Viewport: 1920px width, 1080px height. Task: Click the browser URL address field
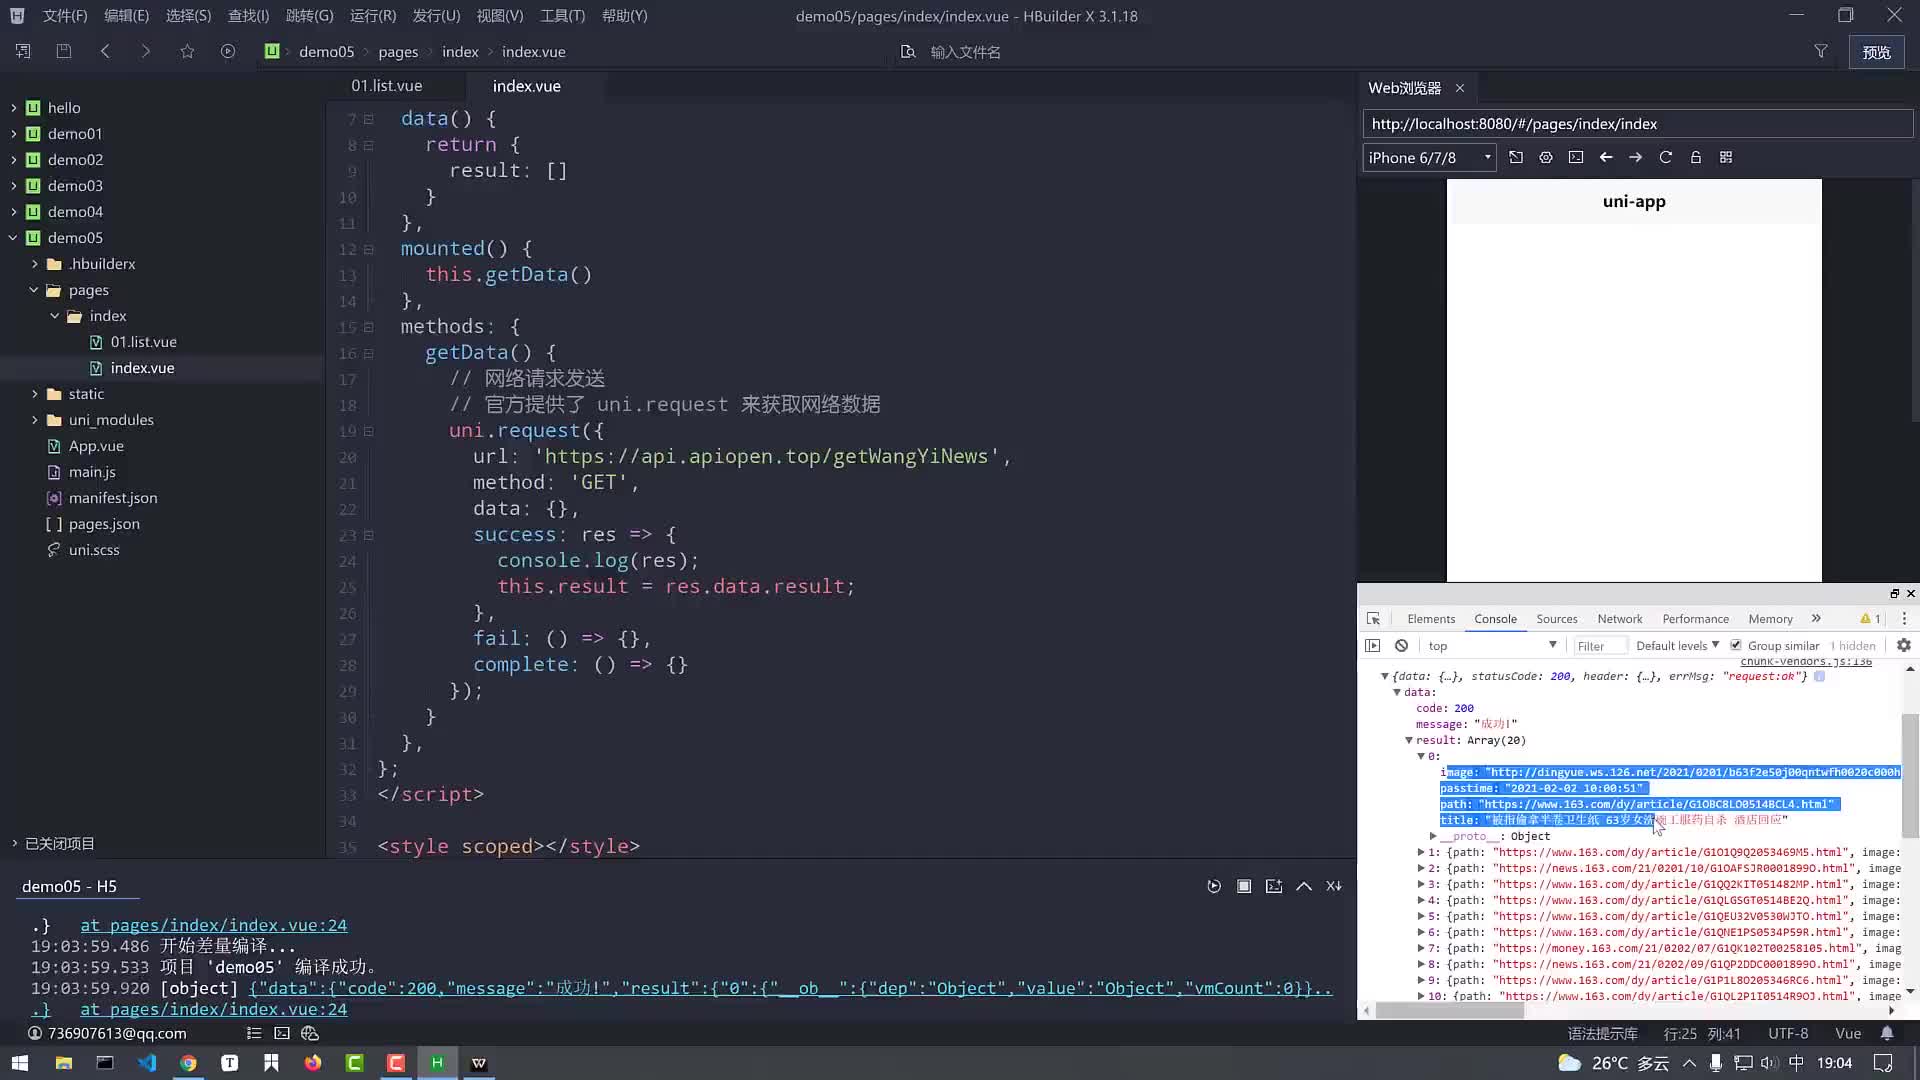click(1637, 124)
